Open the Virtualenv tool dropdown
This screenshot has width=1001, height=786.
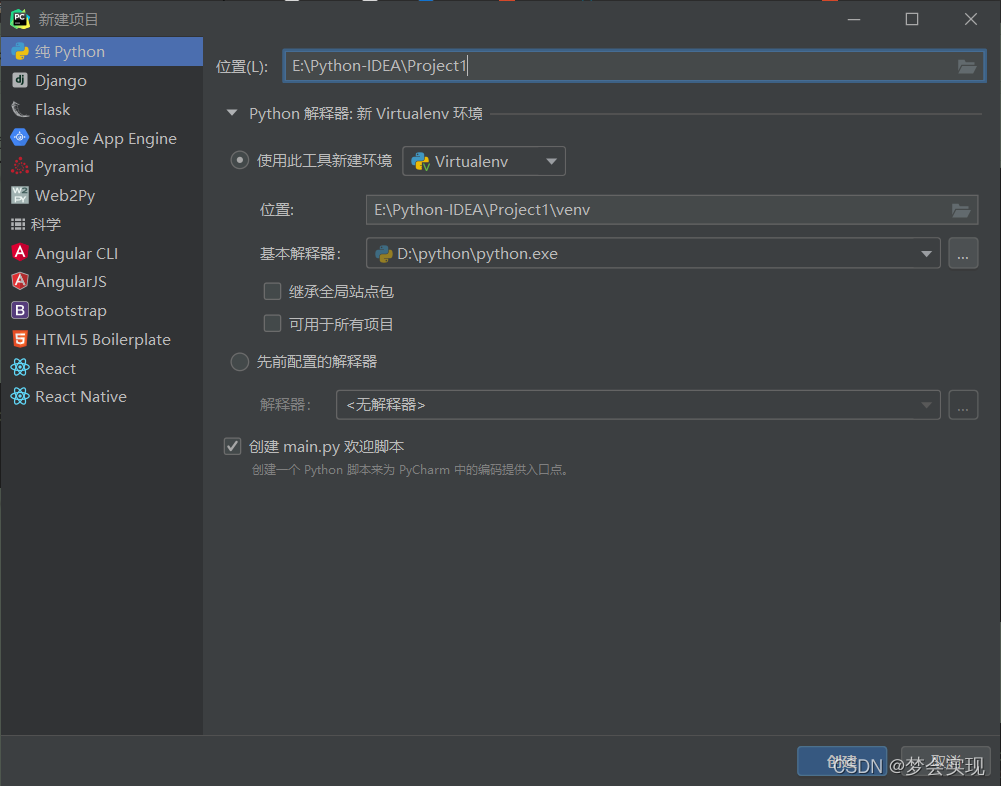484,162
